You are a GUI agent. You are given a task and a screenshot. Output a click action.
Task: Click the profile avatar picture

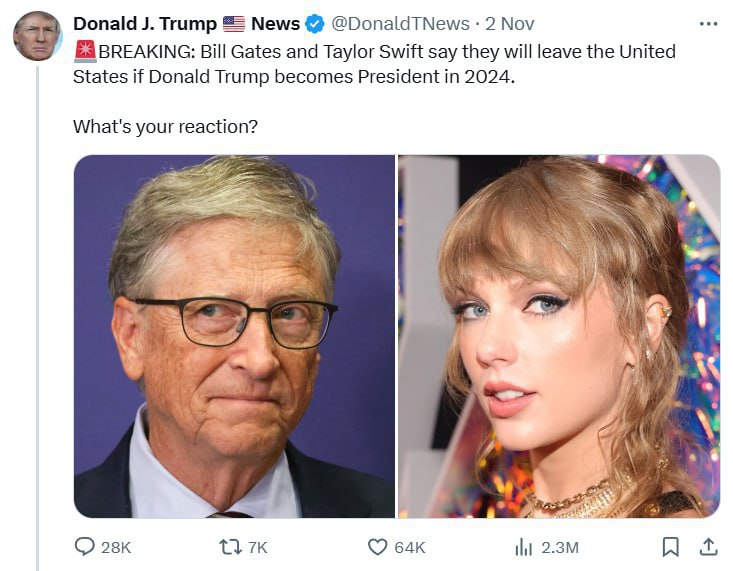(37, 37)
